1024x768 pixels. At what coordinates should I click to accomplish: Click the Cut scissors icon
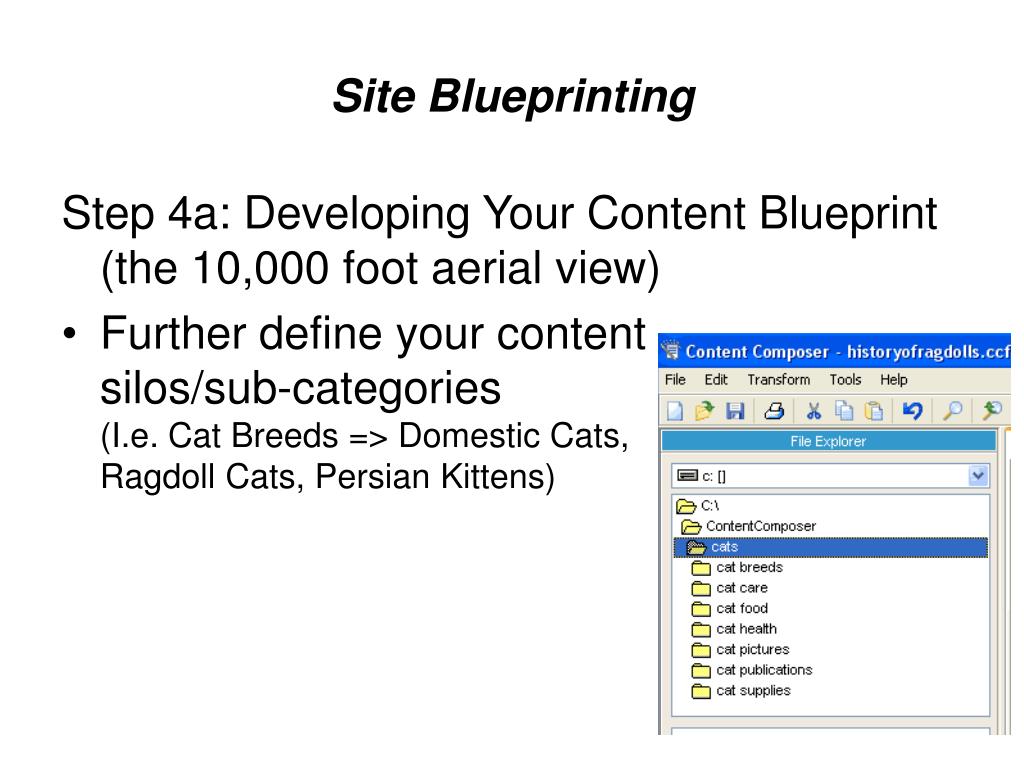point(813,411)
